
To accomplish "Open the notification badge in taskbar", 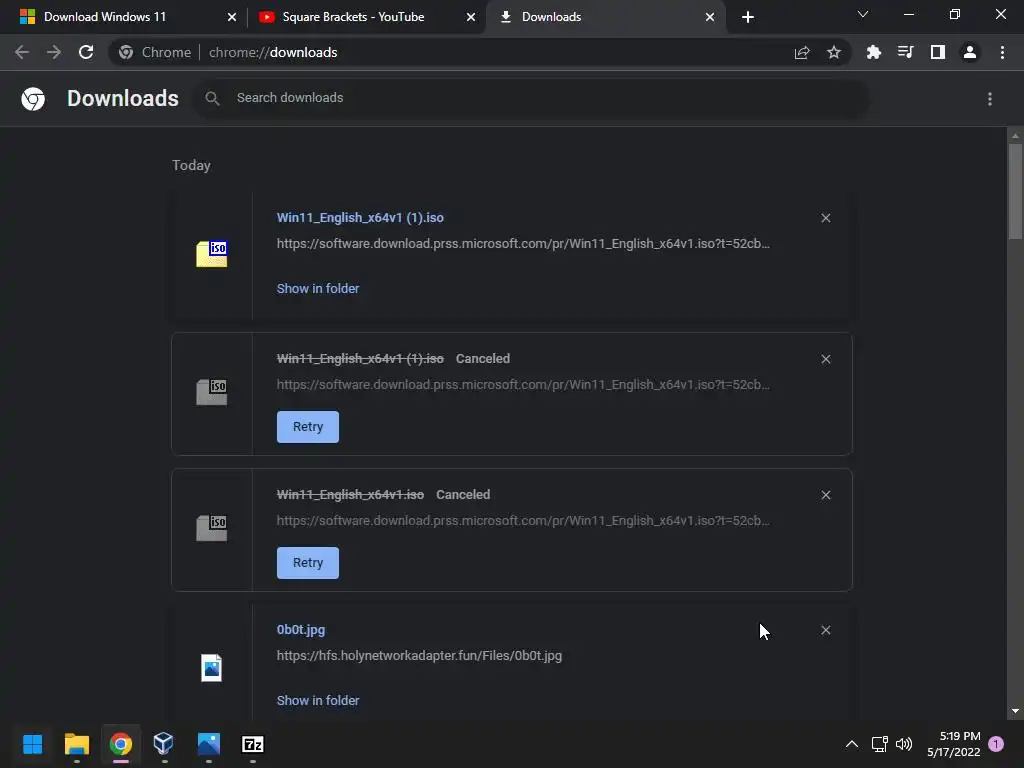I will (x=996, y=744).
